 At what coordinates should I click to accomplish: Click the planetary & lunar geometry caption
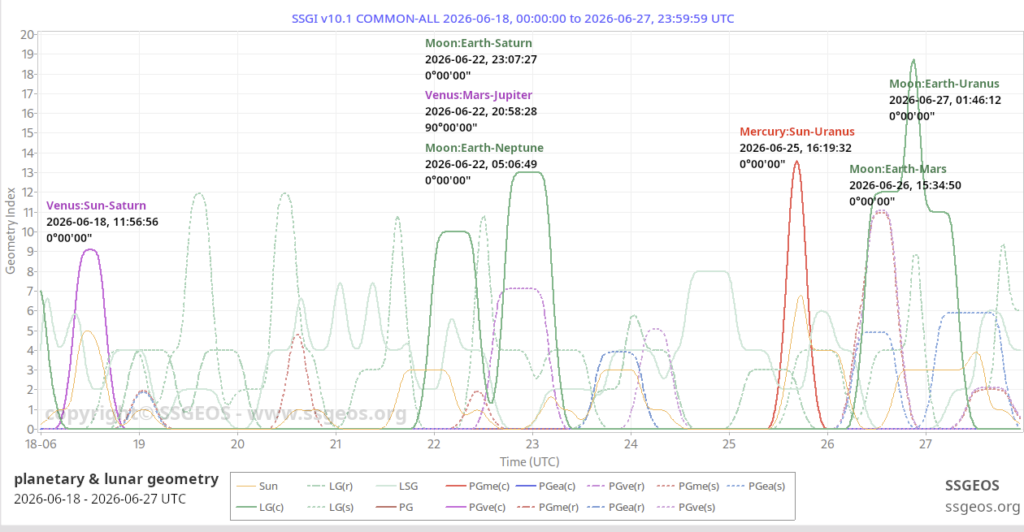coord(116,479)
